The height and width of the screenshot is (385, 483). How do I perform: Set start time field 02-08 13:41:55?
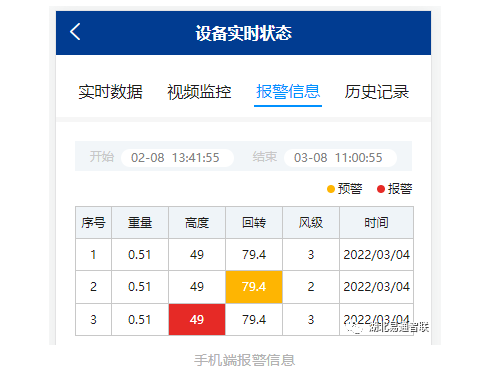click(177, 157)
